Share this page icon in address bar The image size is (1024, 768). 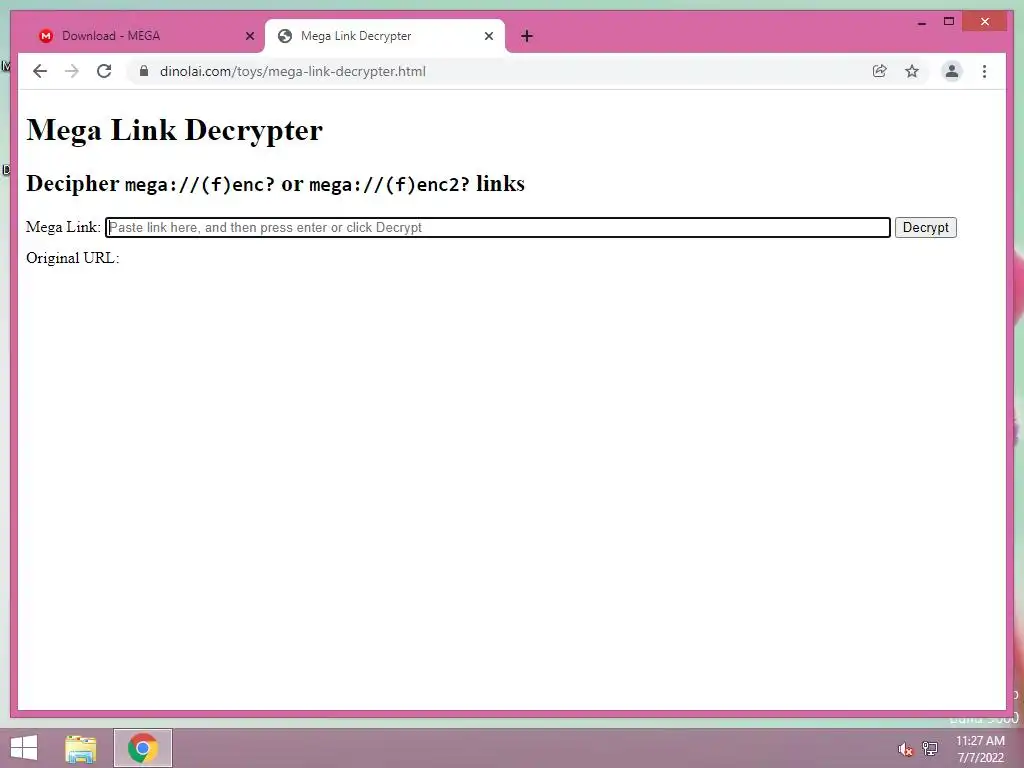880,71
